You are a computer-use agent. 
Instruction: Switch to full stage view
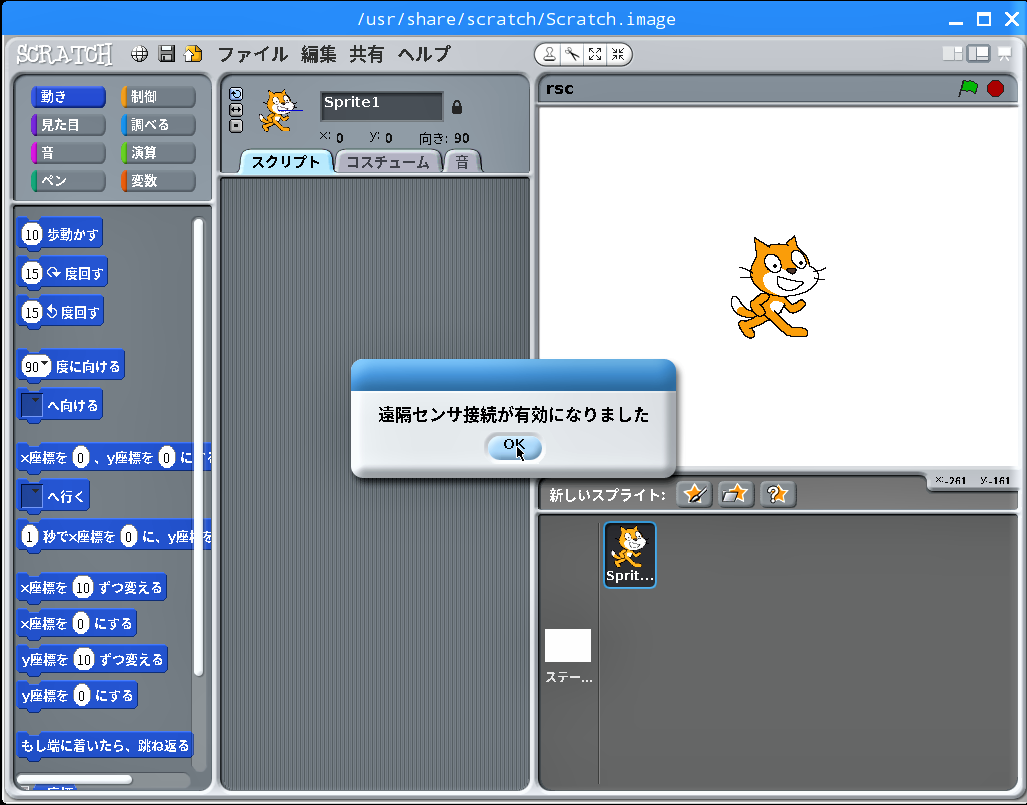tap(979, 54)
